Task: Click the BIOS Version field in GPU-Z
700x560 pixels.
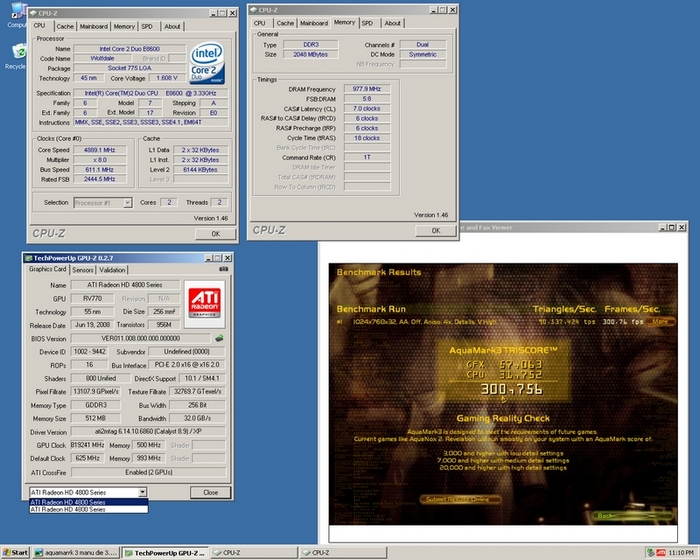Action: tap(141, 338)
